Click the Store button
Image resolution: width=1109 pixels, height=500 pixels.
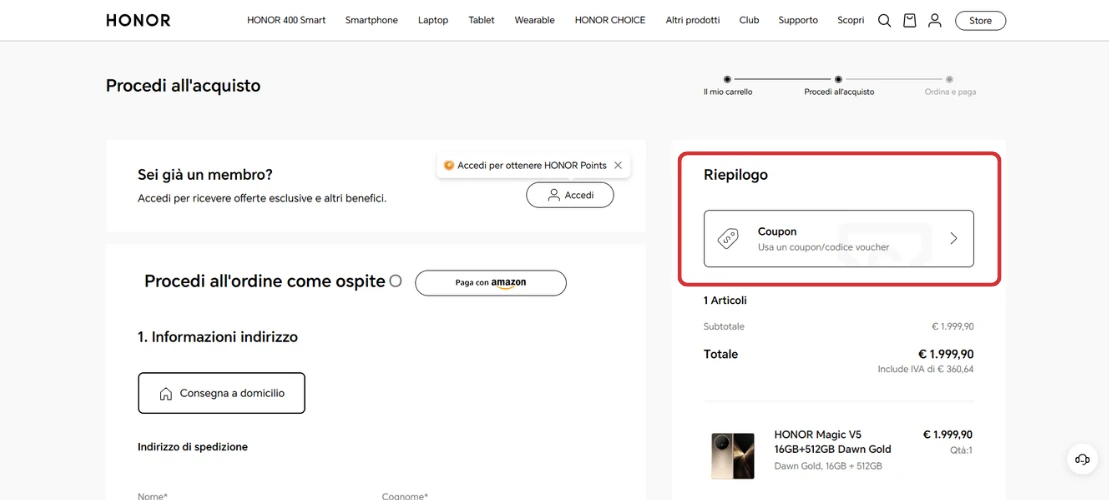980,21
